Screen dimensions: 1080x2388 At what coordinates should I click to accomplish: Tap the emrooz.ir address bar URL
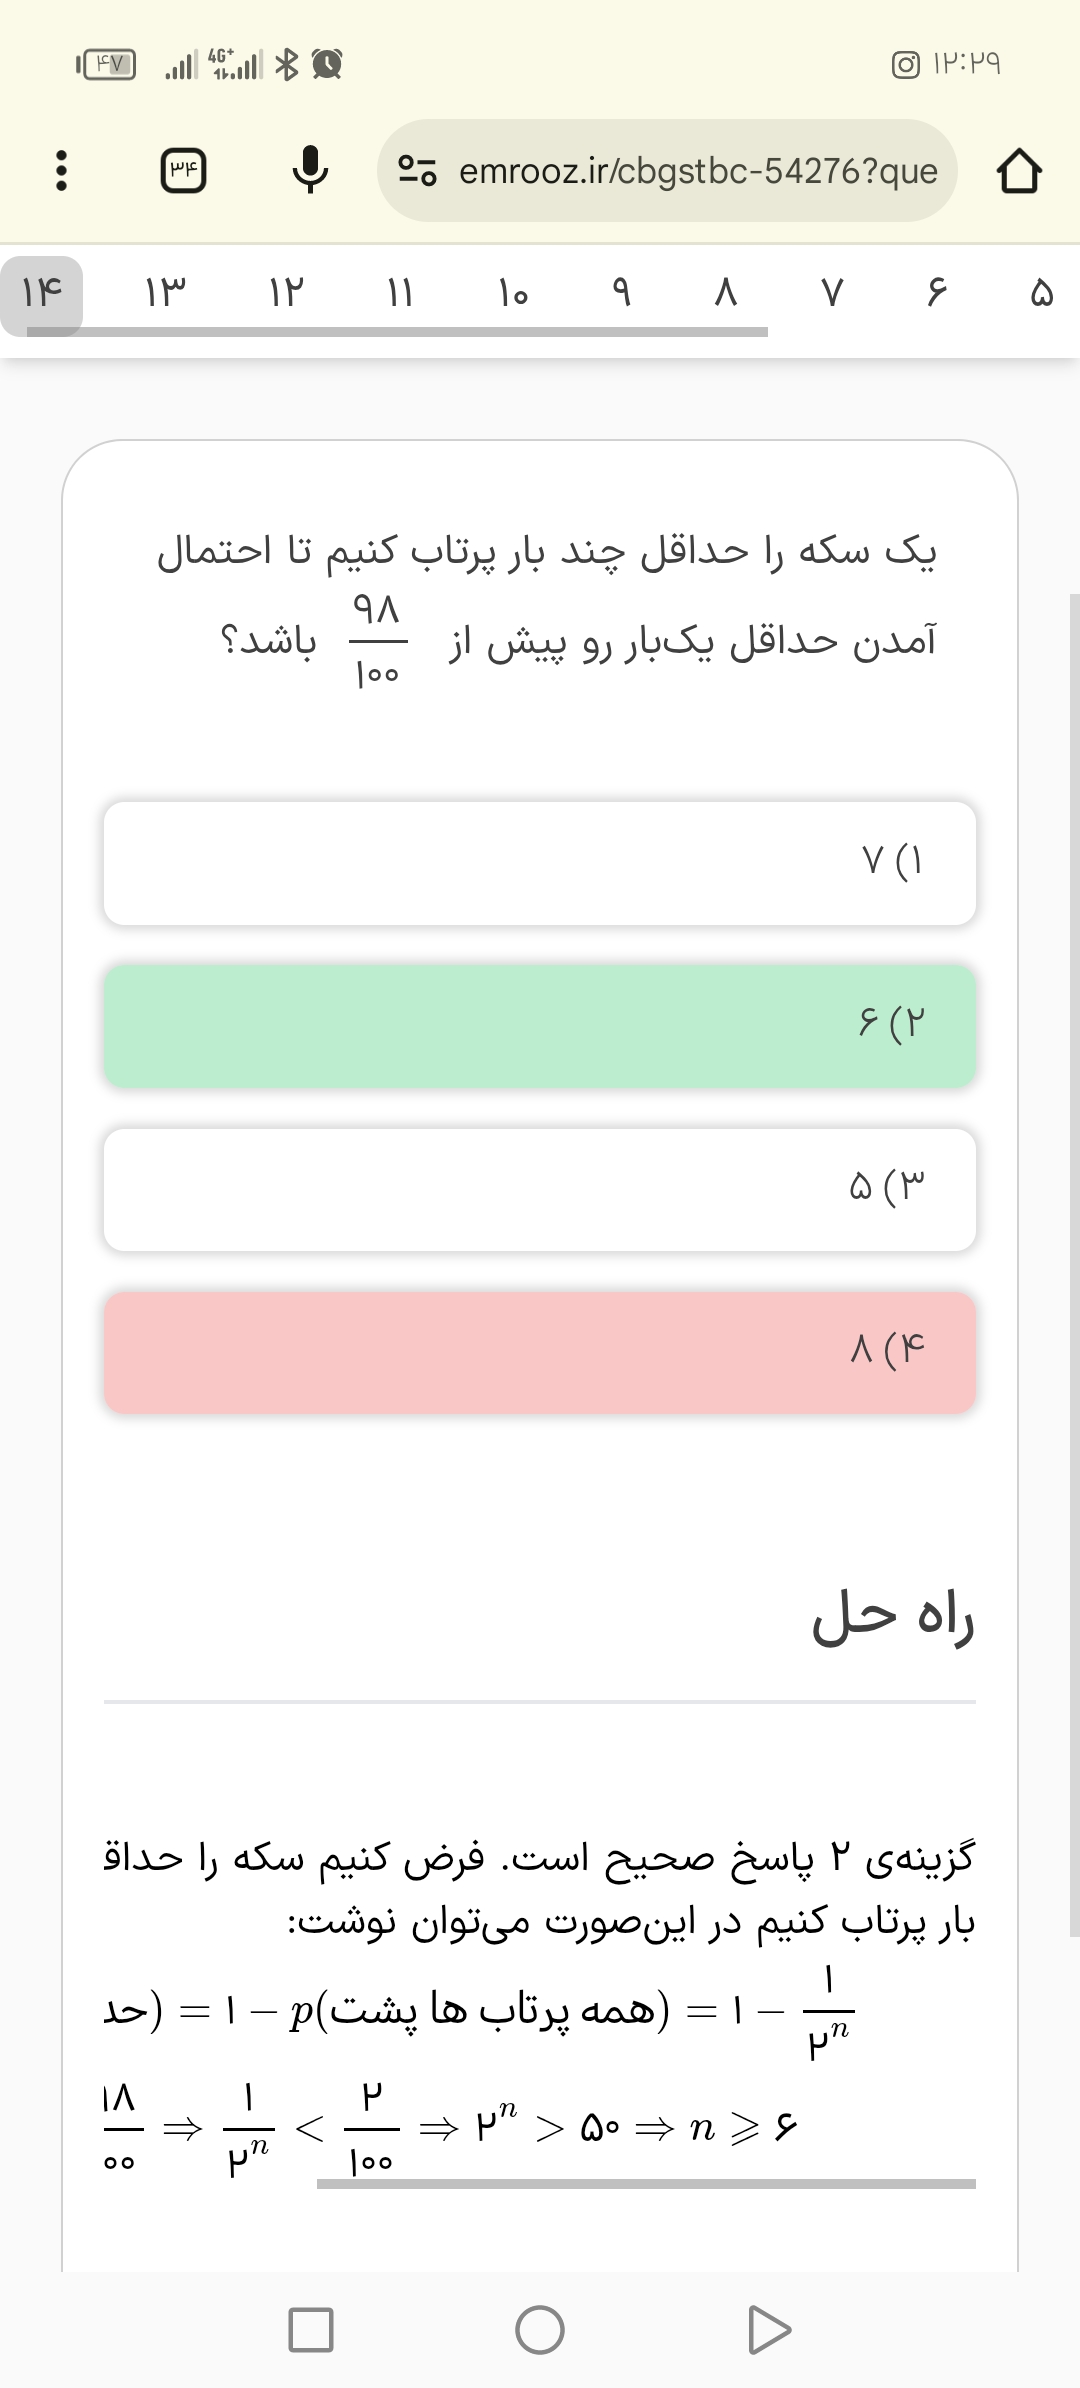698,171
